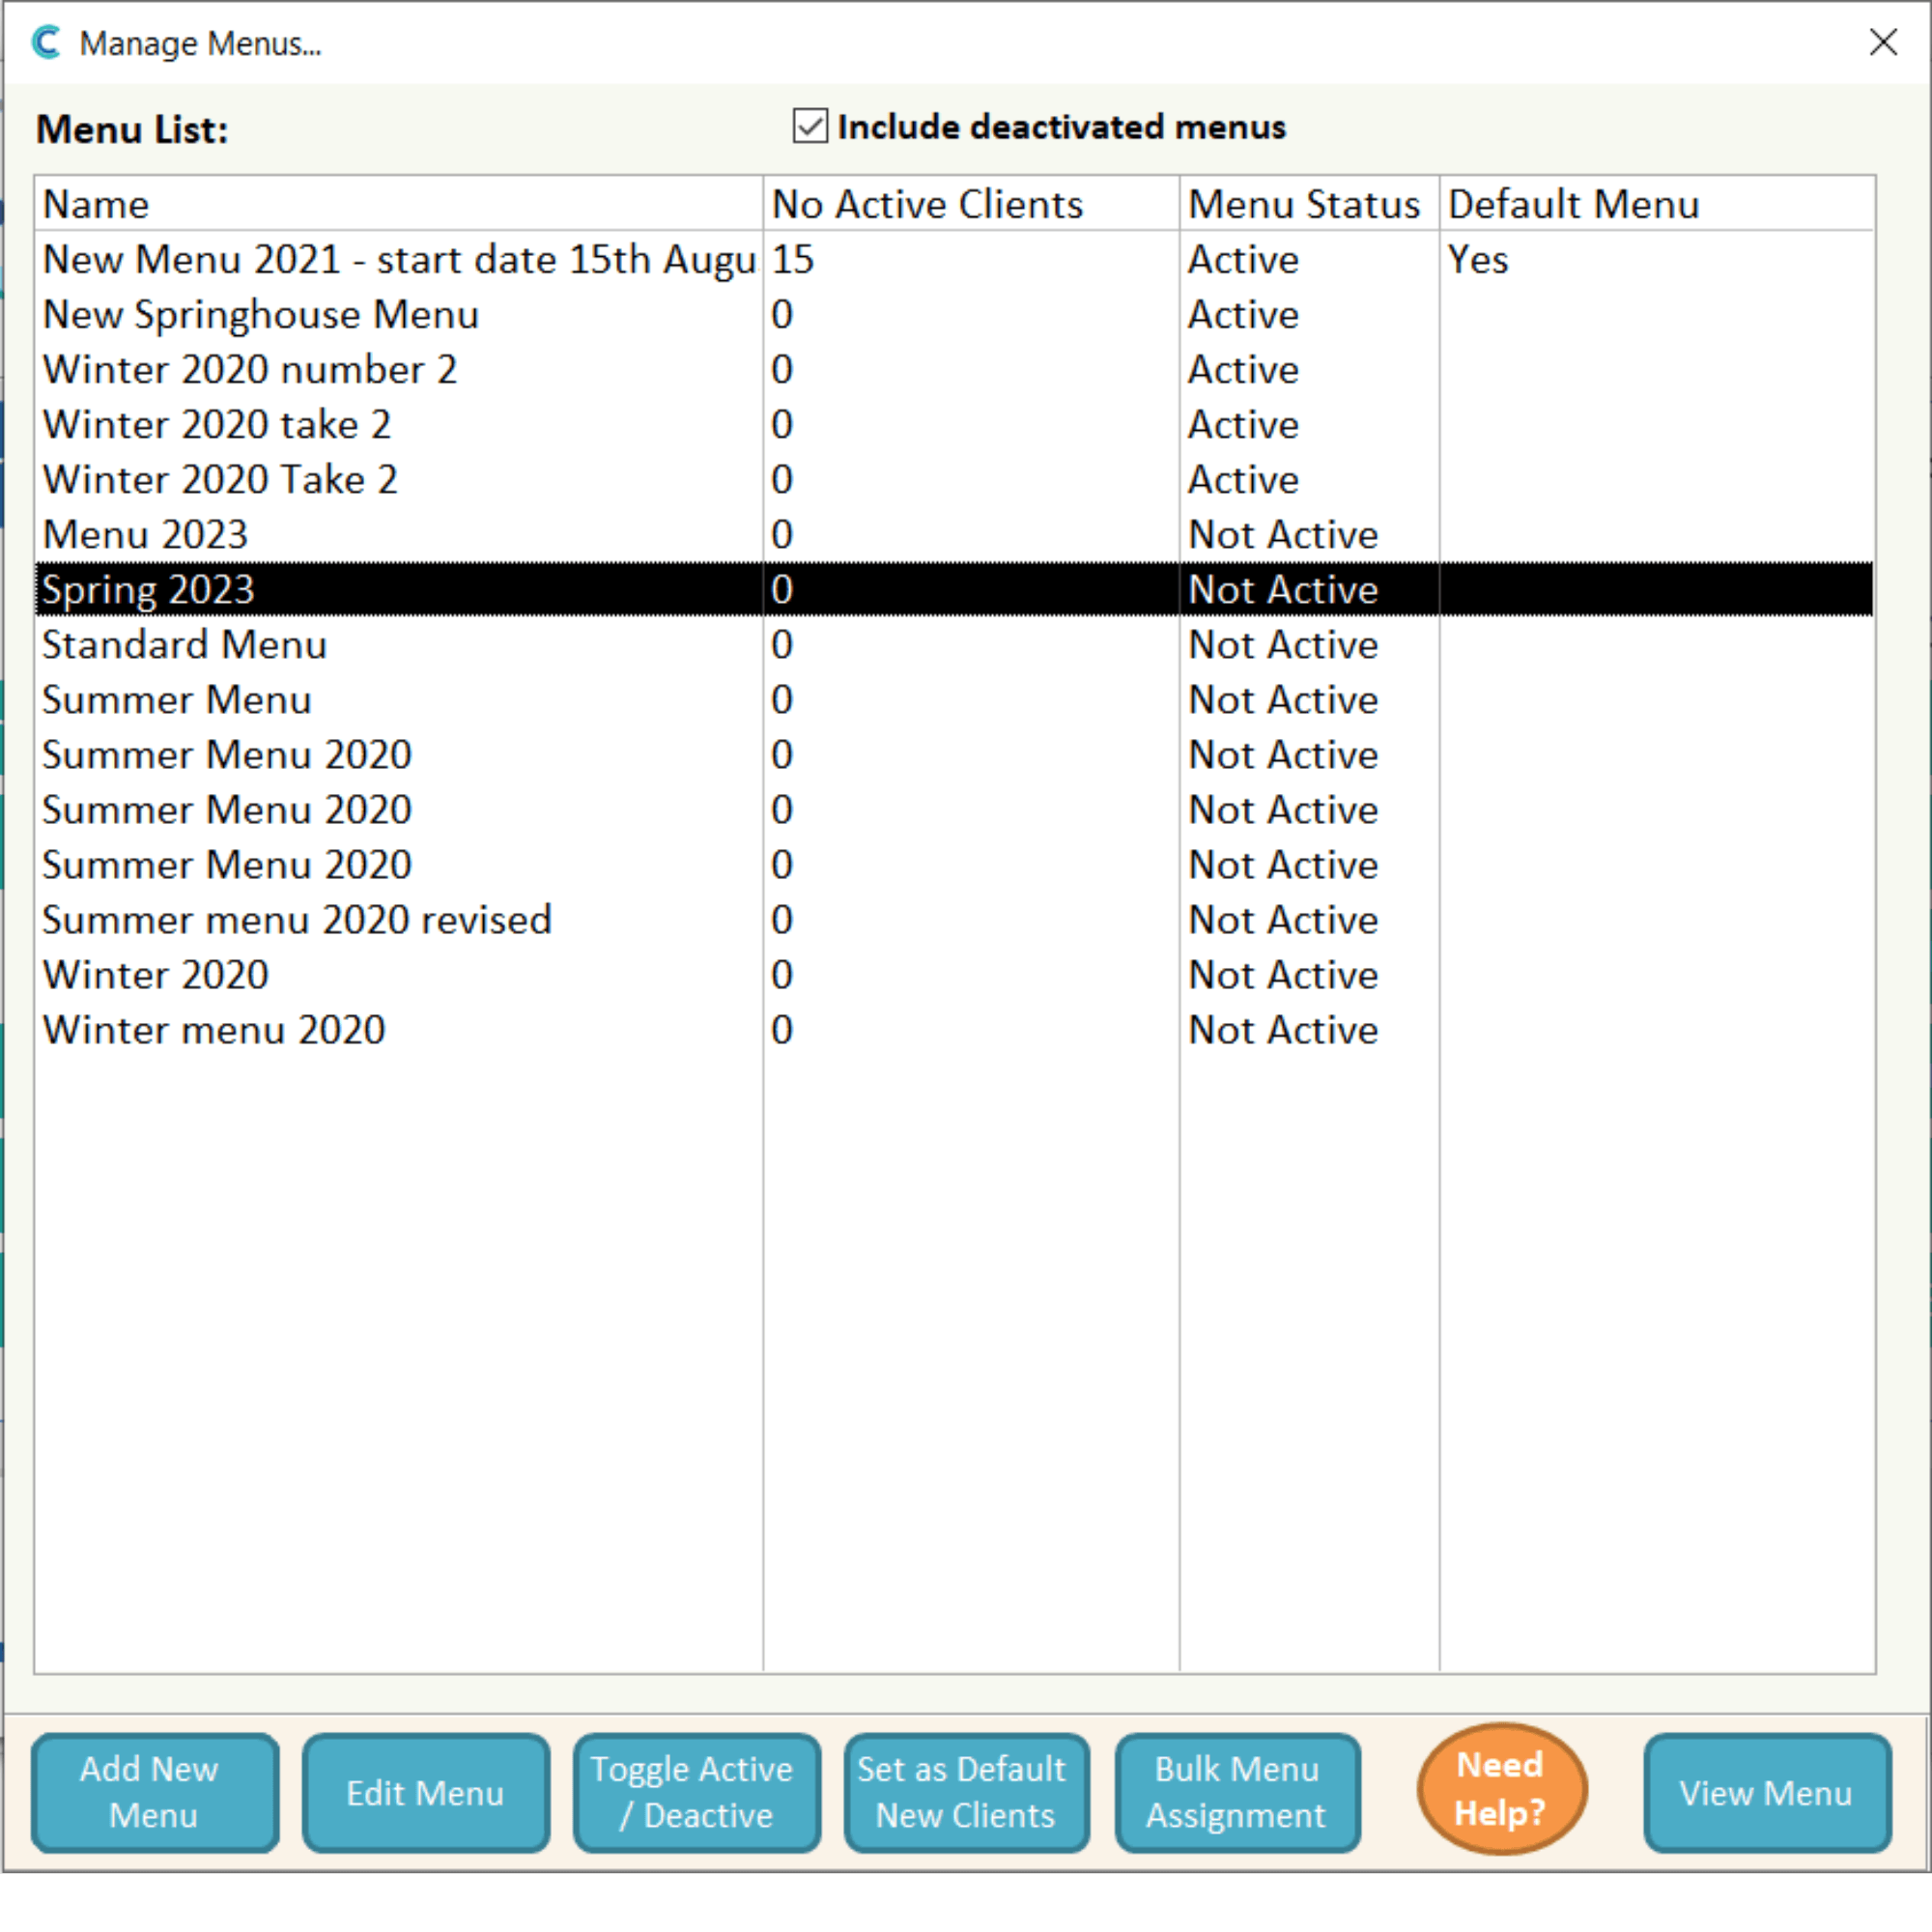Select the lowercase Winter 2020 take 2 row

pyautogui.click(x=954, y=425)
